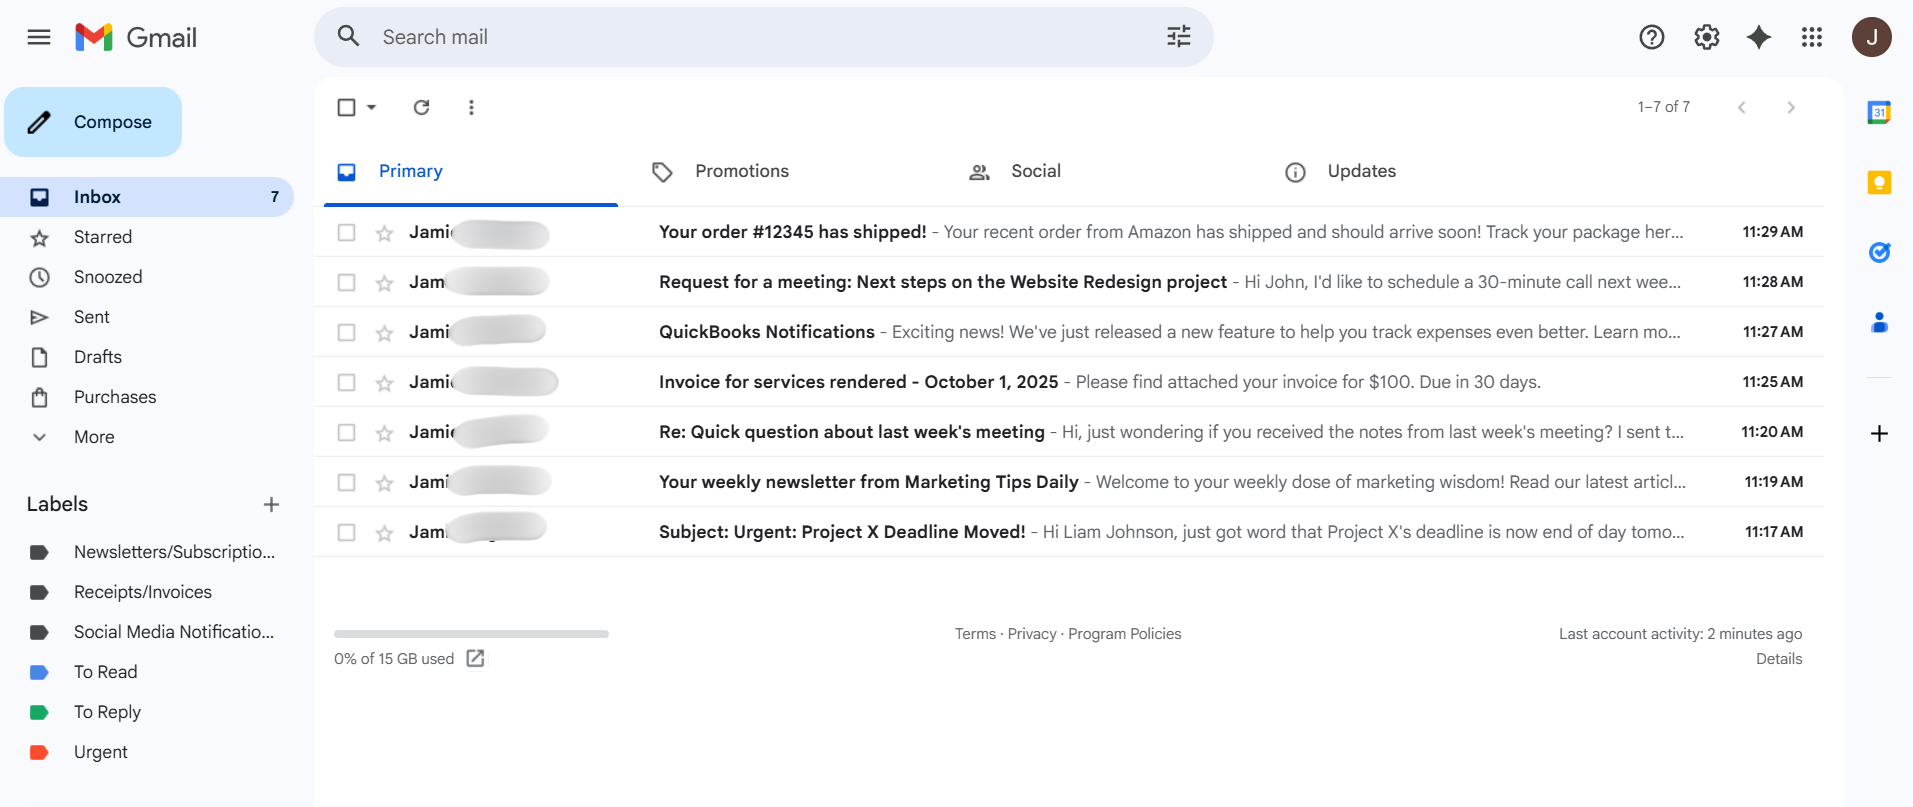Switch to the Updates tab
Screen dimensions: 1913x807
(1361, 171)
